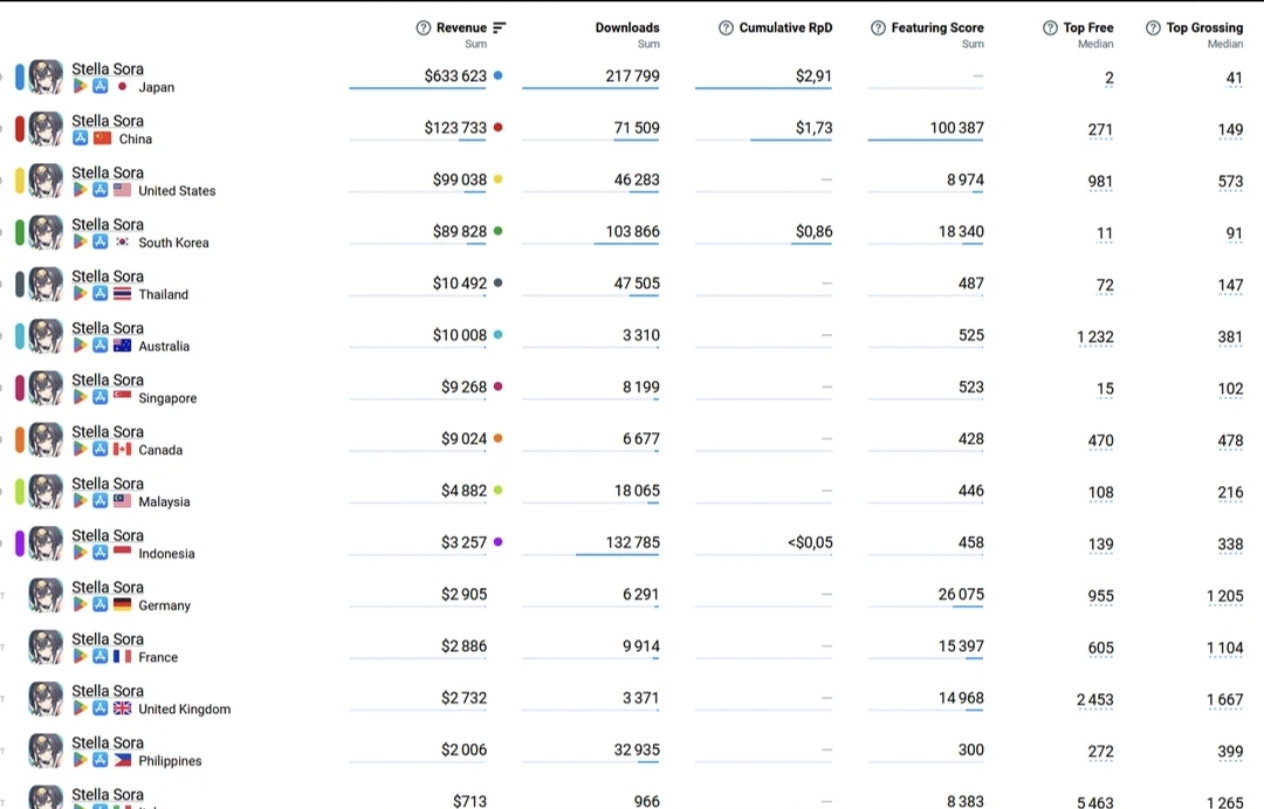The height and width of the screenshot is (809, 1264).
Task: Click App Store icon in Philippines row
Action: click(100, 761)
